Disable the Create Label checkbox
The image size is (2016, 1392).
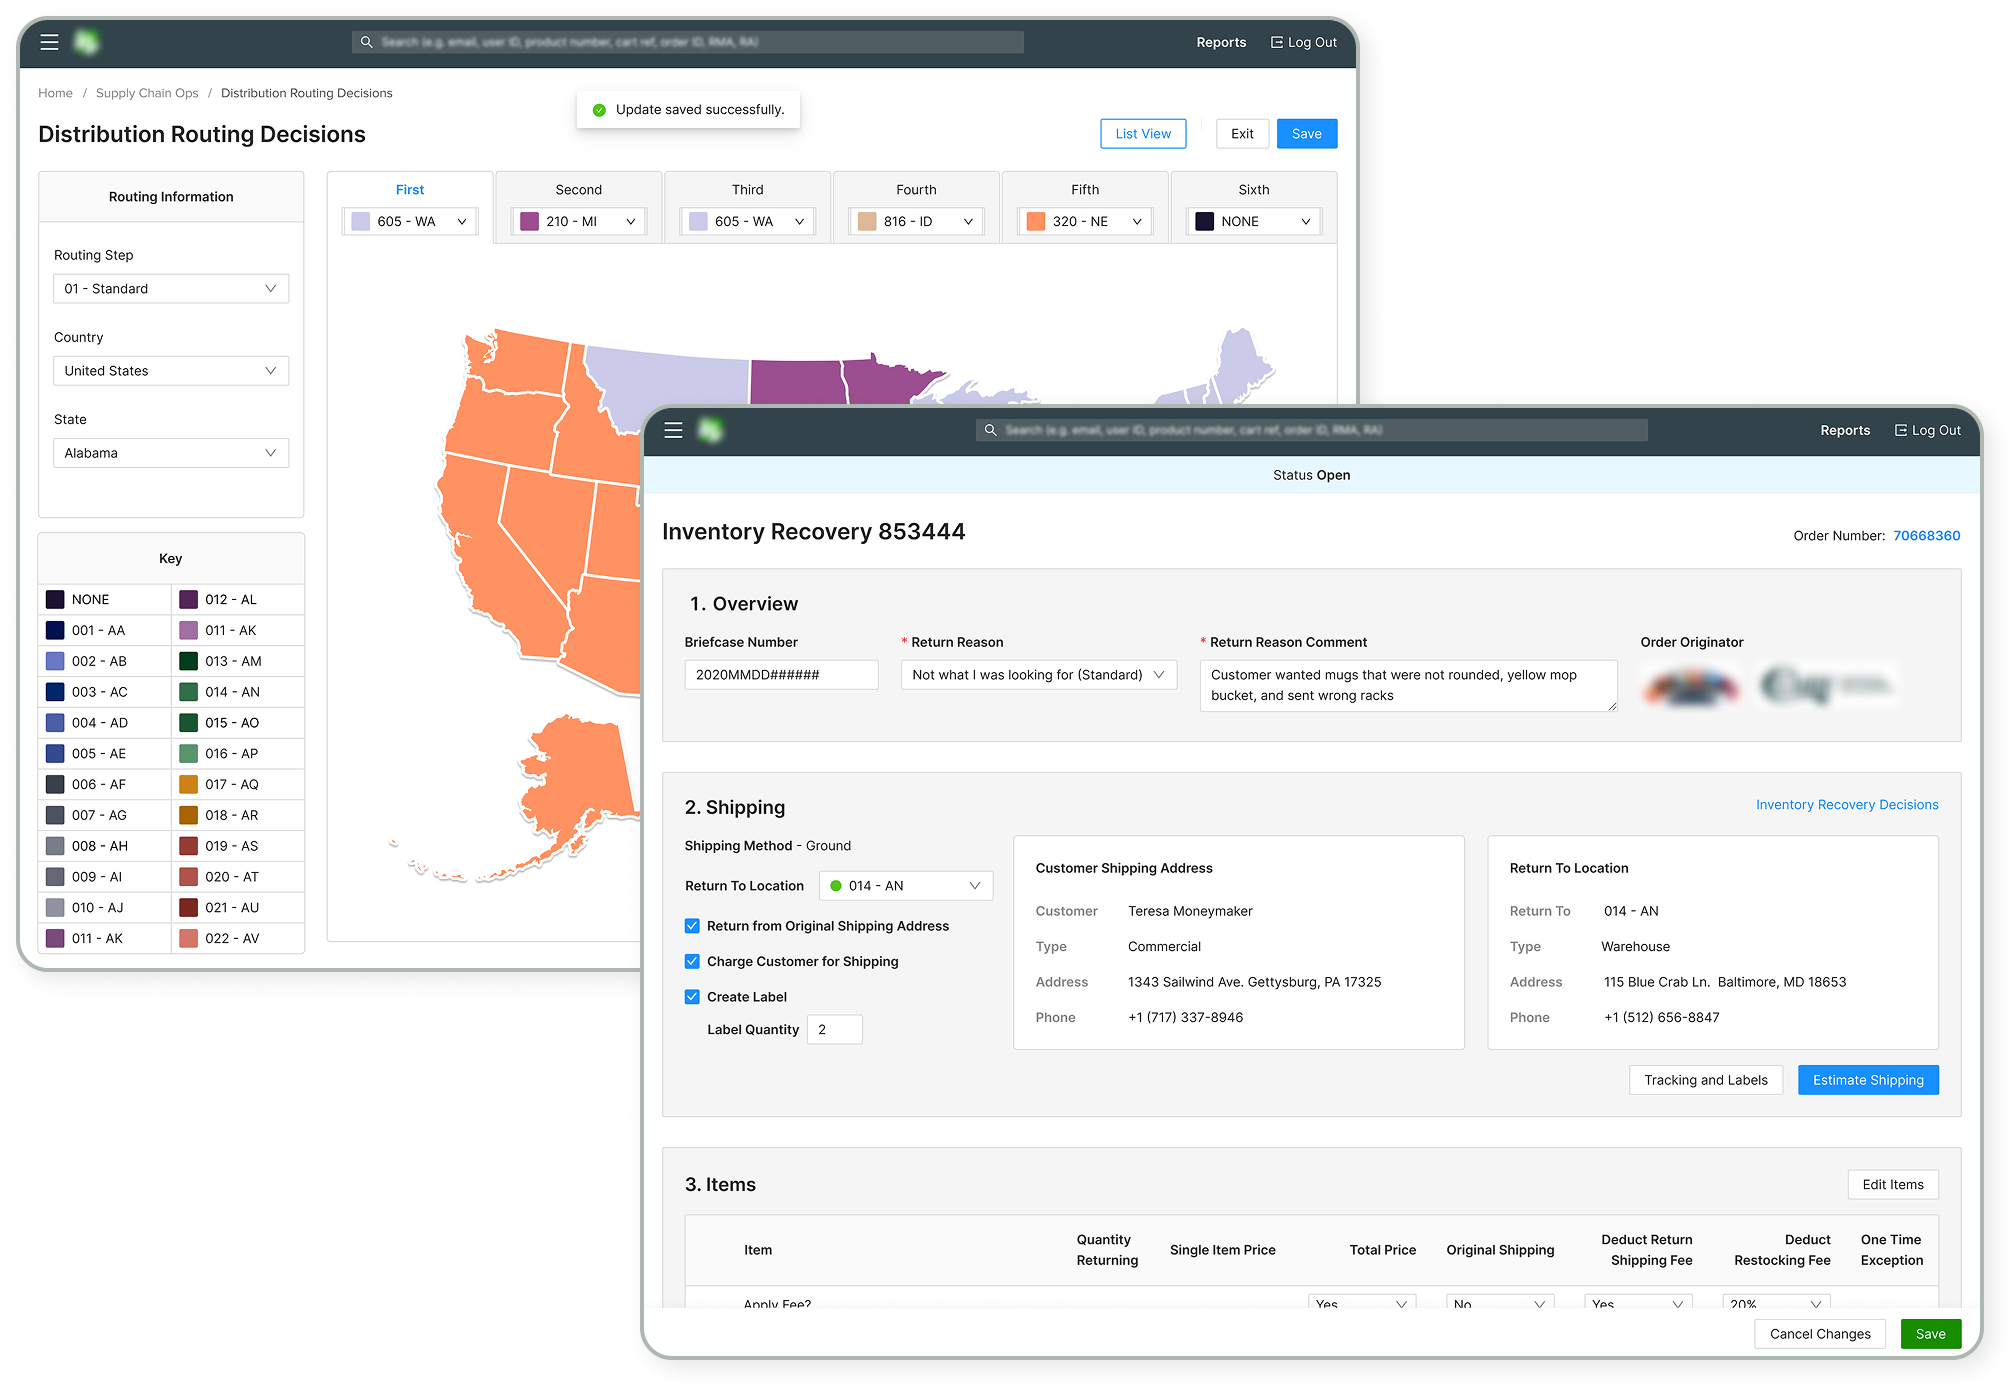pyautogui.click(x=692, y=997)
